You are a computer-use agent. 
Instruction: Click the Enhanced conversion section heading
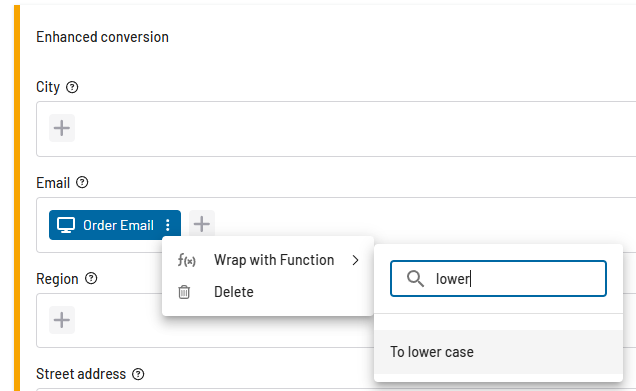(x=102, y=37)
